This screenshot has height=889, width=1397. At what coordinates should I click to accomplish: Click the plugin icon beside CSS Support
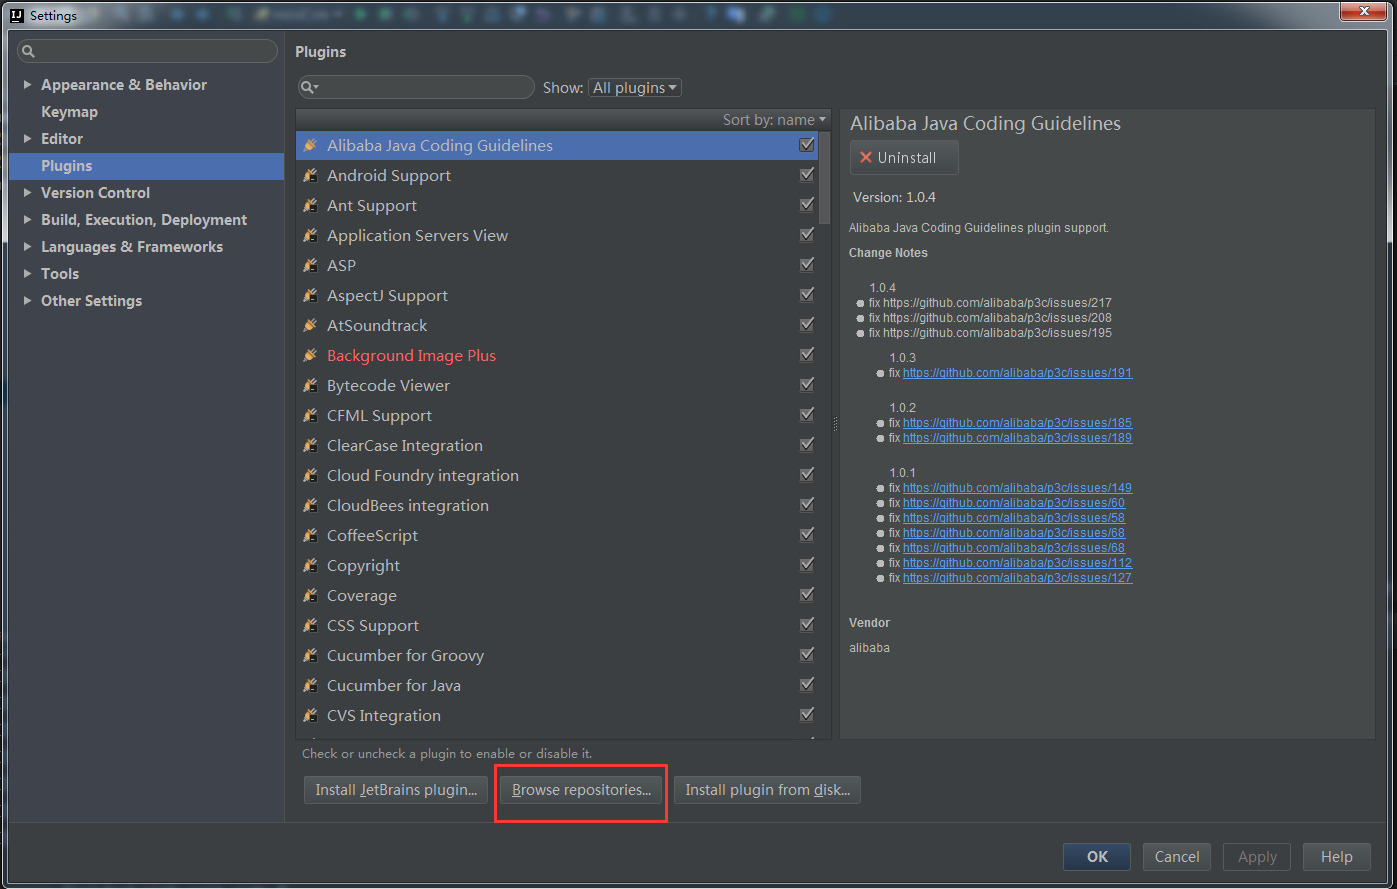(x=310, y=625)
